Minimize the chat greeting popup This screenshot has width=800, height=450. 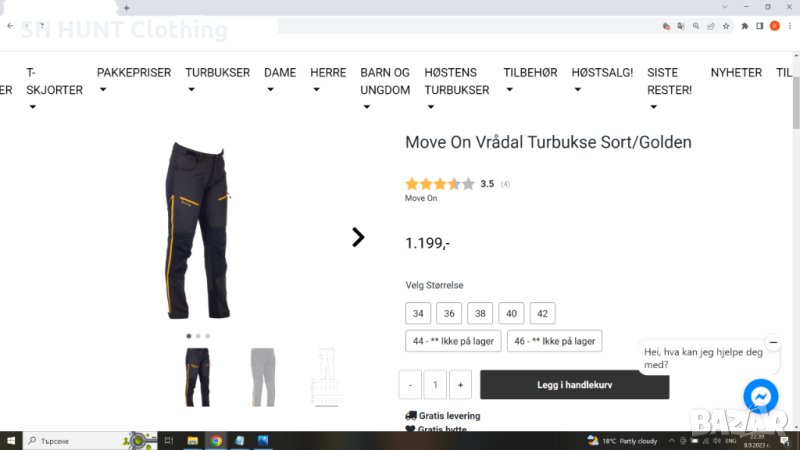tap(773, 342)
